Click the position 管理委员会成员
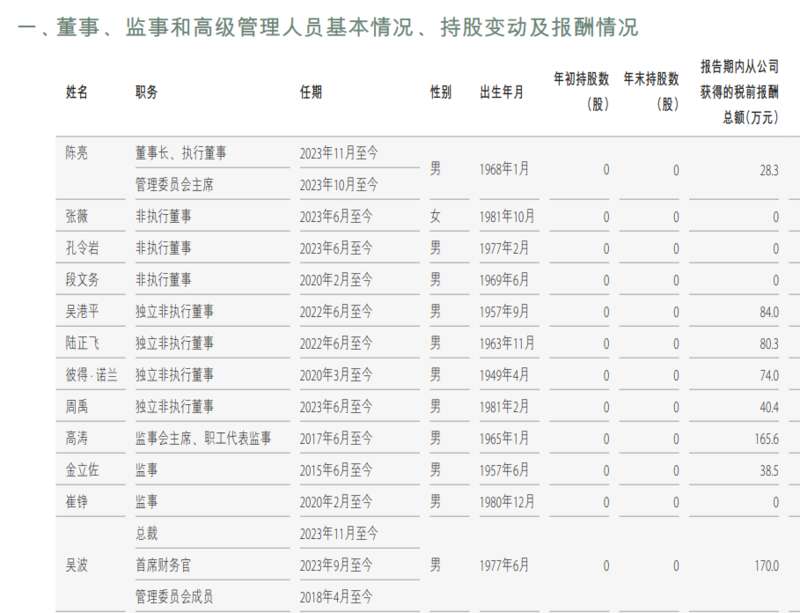Viewport: 800px width, 613px height. (x=174, y=596)
